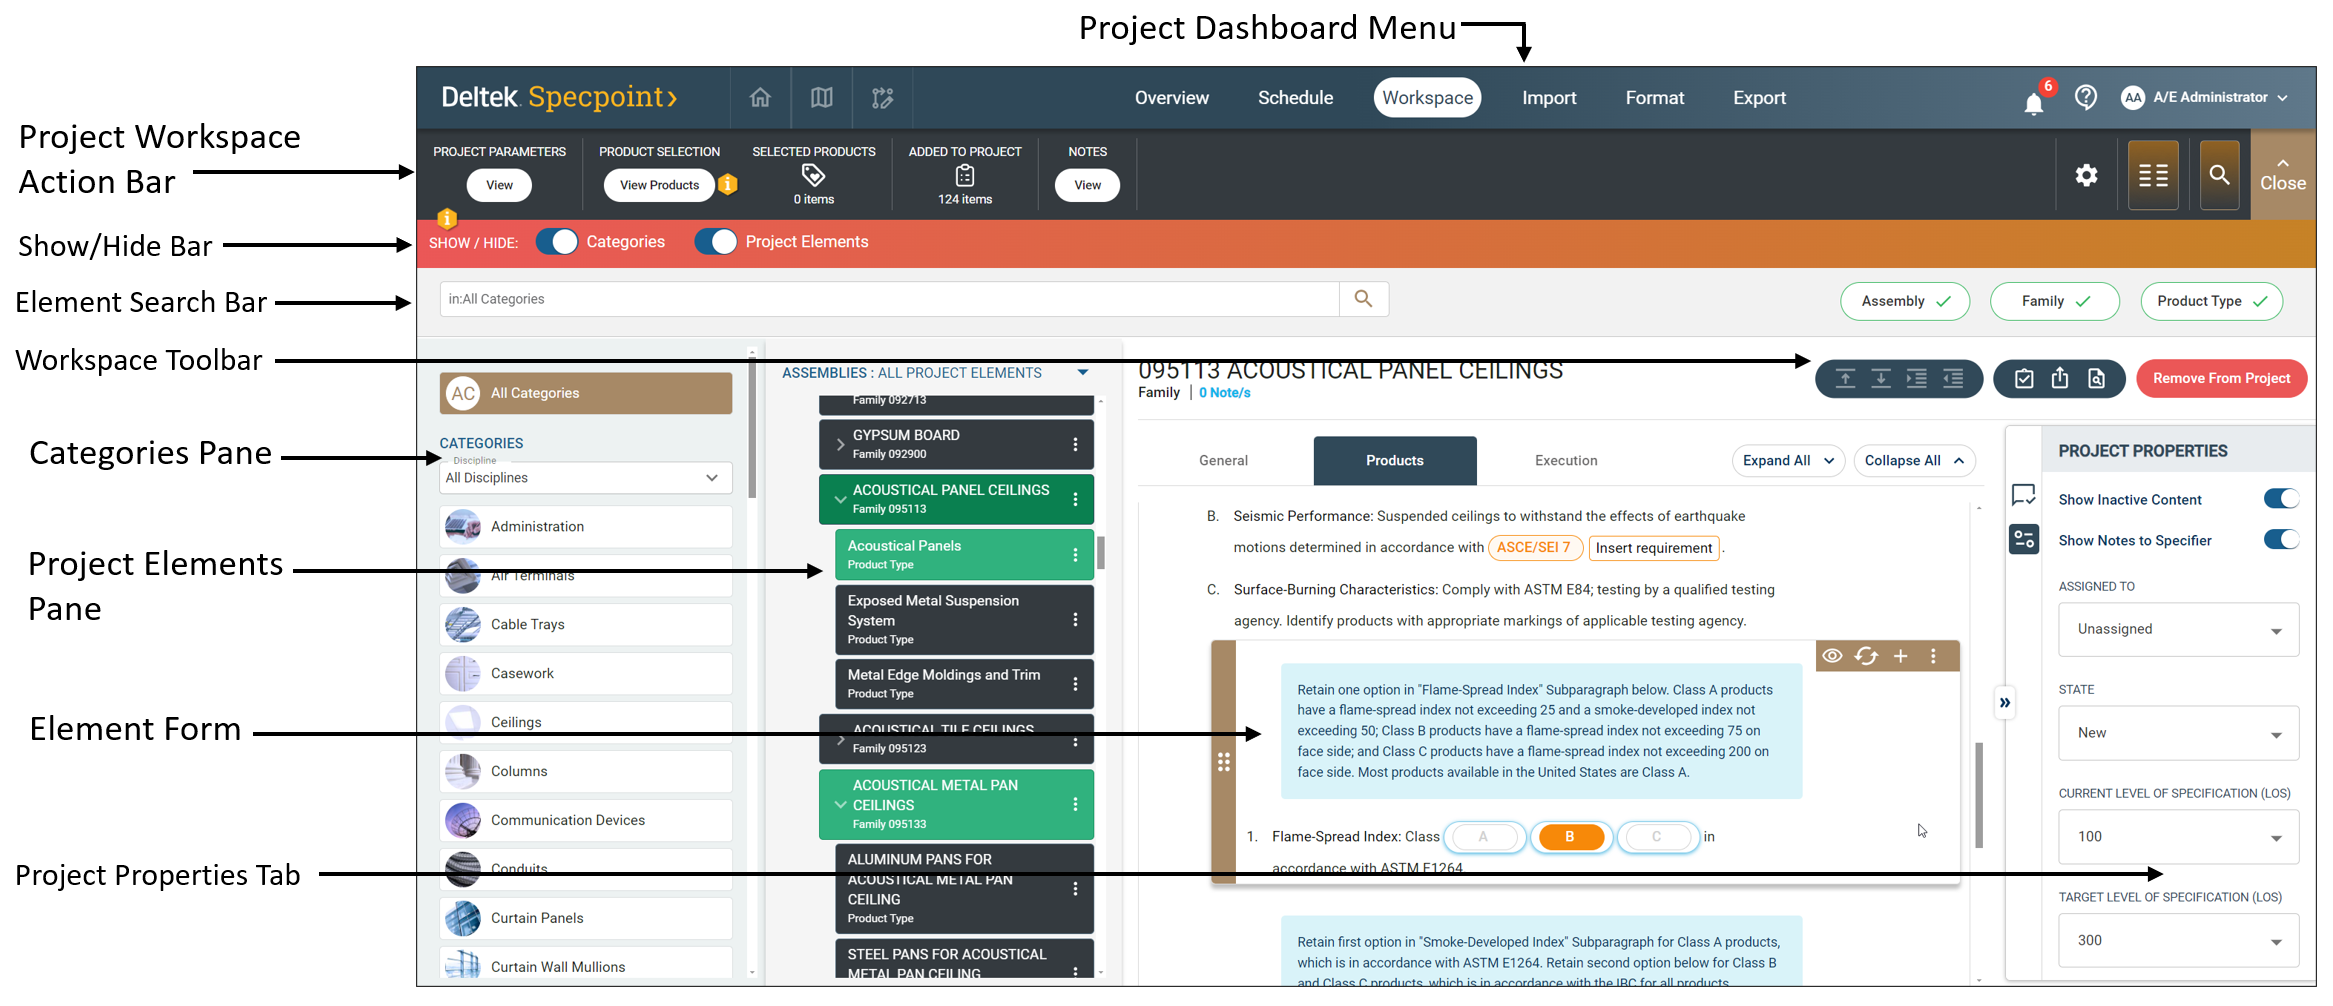
Task: Open the notifications bell icon
Action: [2033, 102]
